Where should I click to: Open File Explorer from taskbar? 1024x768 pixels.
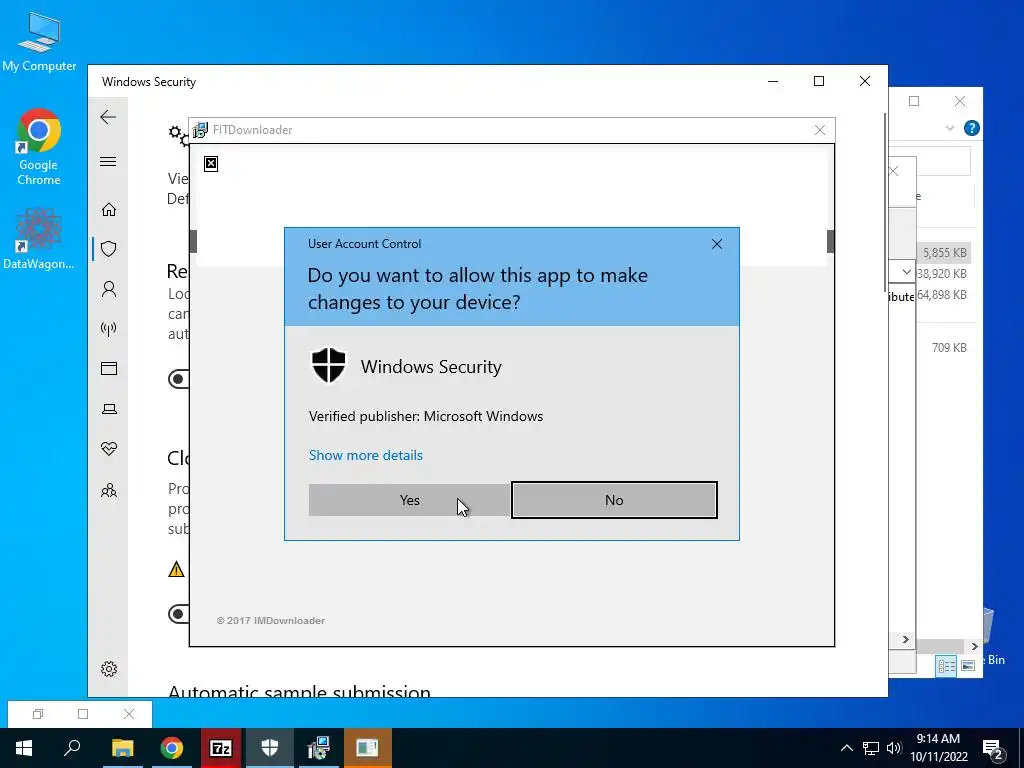pyautogui.click(x=122, y=748)
